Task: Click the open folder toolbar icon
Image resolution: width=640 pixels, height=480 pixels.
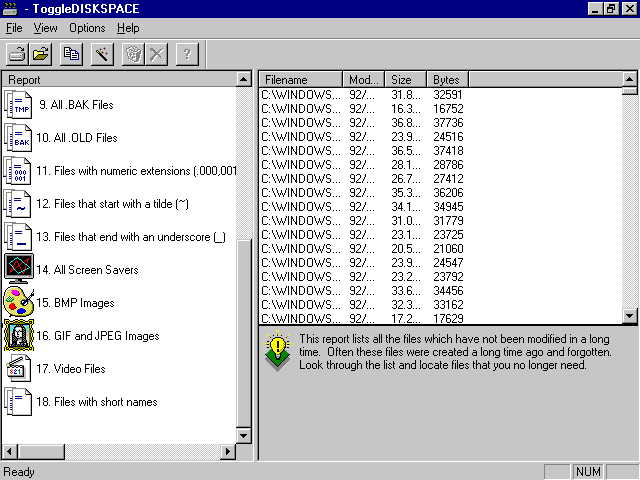Action: coord(41,54)
